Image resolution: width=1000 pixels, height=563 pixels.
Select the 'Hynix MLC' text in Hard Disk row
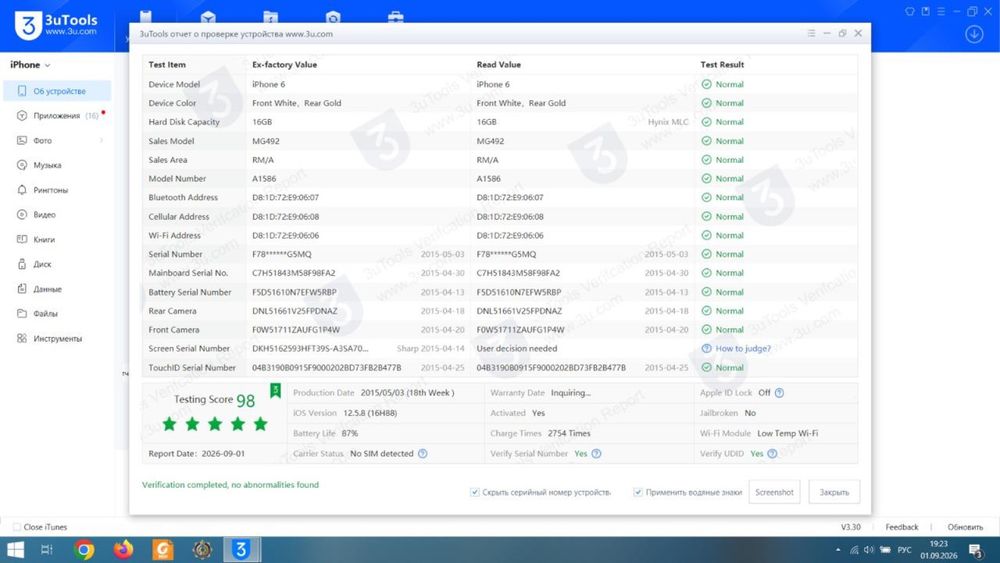(x=668, y=122)
